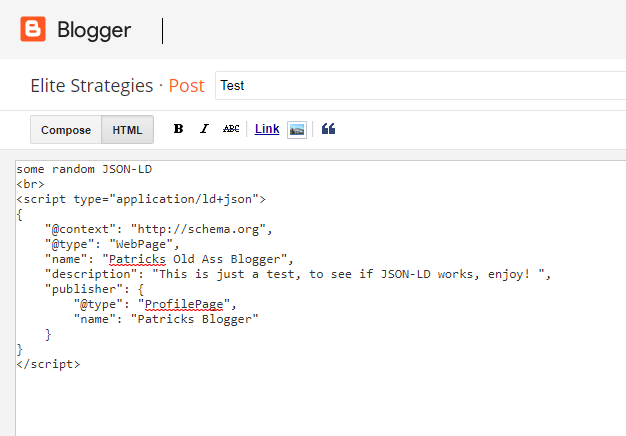This screenshot has height=436, width=626.
Task: Click the "@type": "WebPage" line
Action: [112, 244]
